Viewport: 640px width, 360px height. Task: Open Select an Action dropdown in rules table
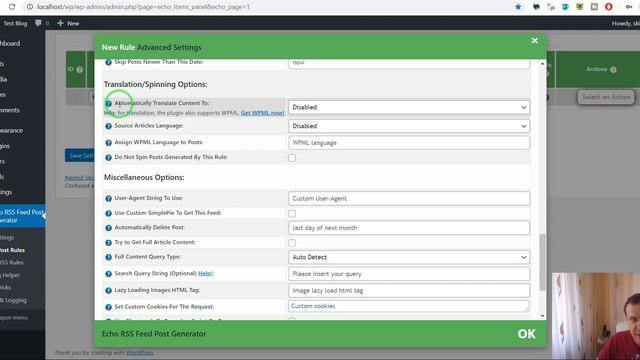[606, 97]
